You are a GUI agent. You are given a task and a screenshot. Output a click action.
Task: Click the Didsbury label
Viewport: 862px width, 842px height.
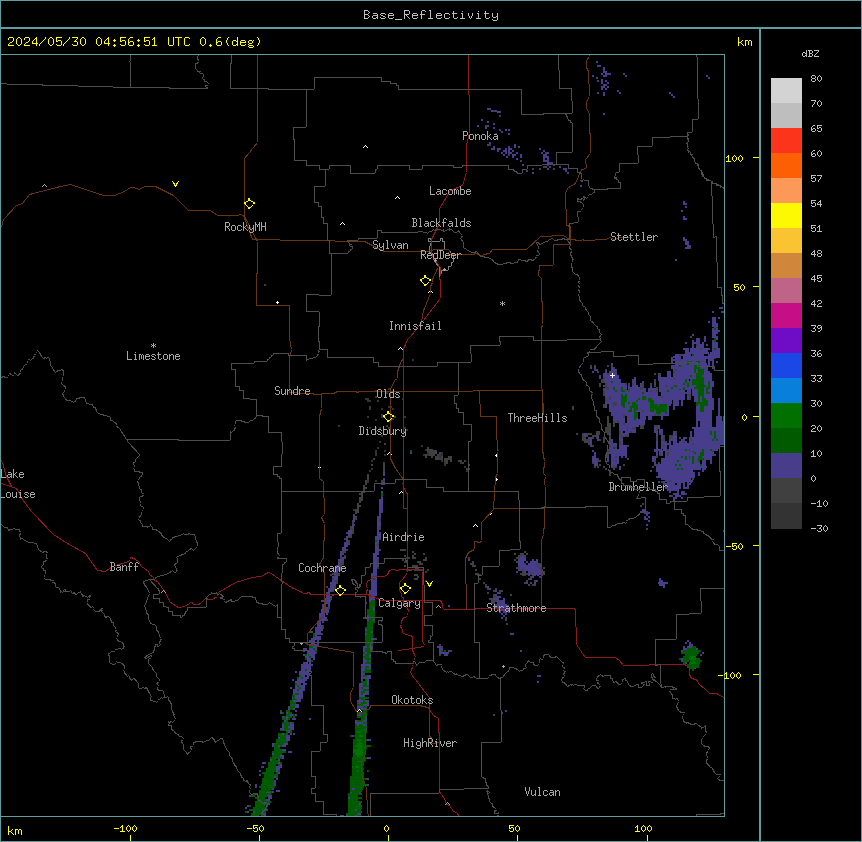383,431
